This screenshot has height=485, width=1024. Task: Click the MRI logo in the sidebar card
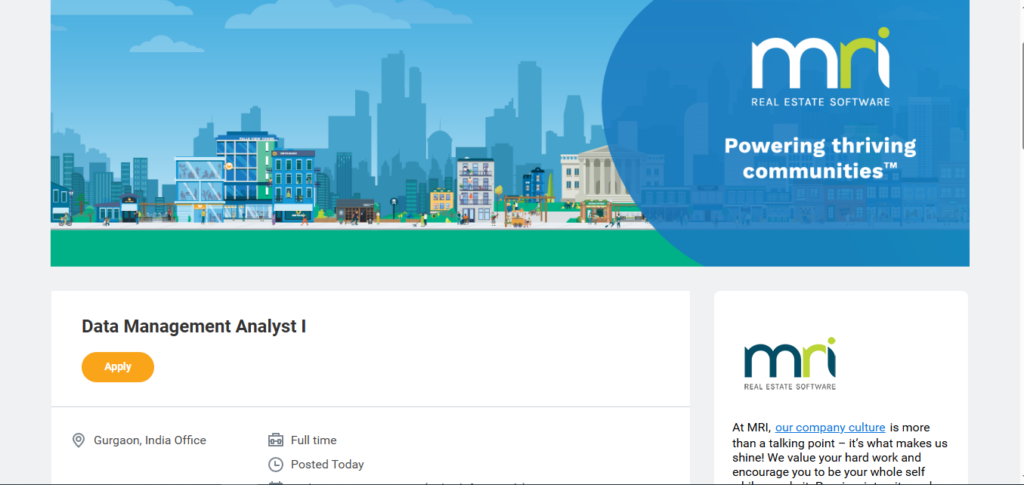[x=790, y=364]
